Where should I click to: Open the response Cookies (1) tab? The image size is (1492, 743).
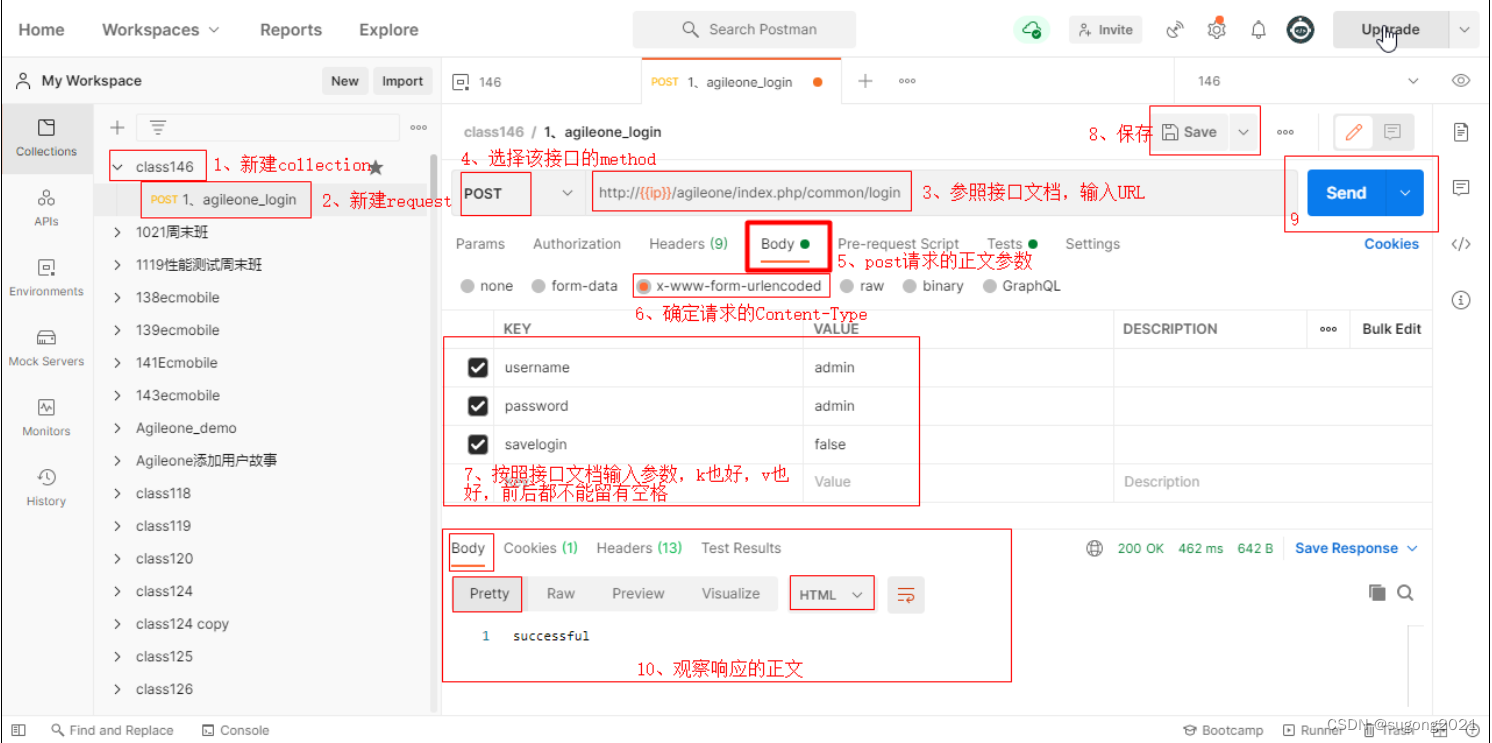tap(541, 548)
